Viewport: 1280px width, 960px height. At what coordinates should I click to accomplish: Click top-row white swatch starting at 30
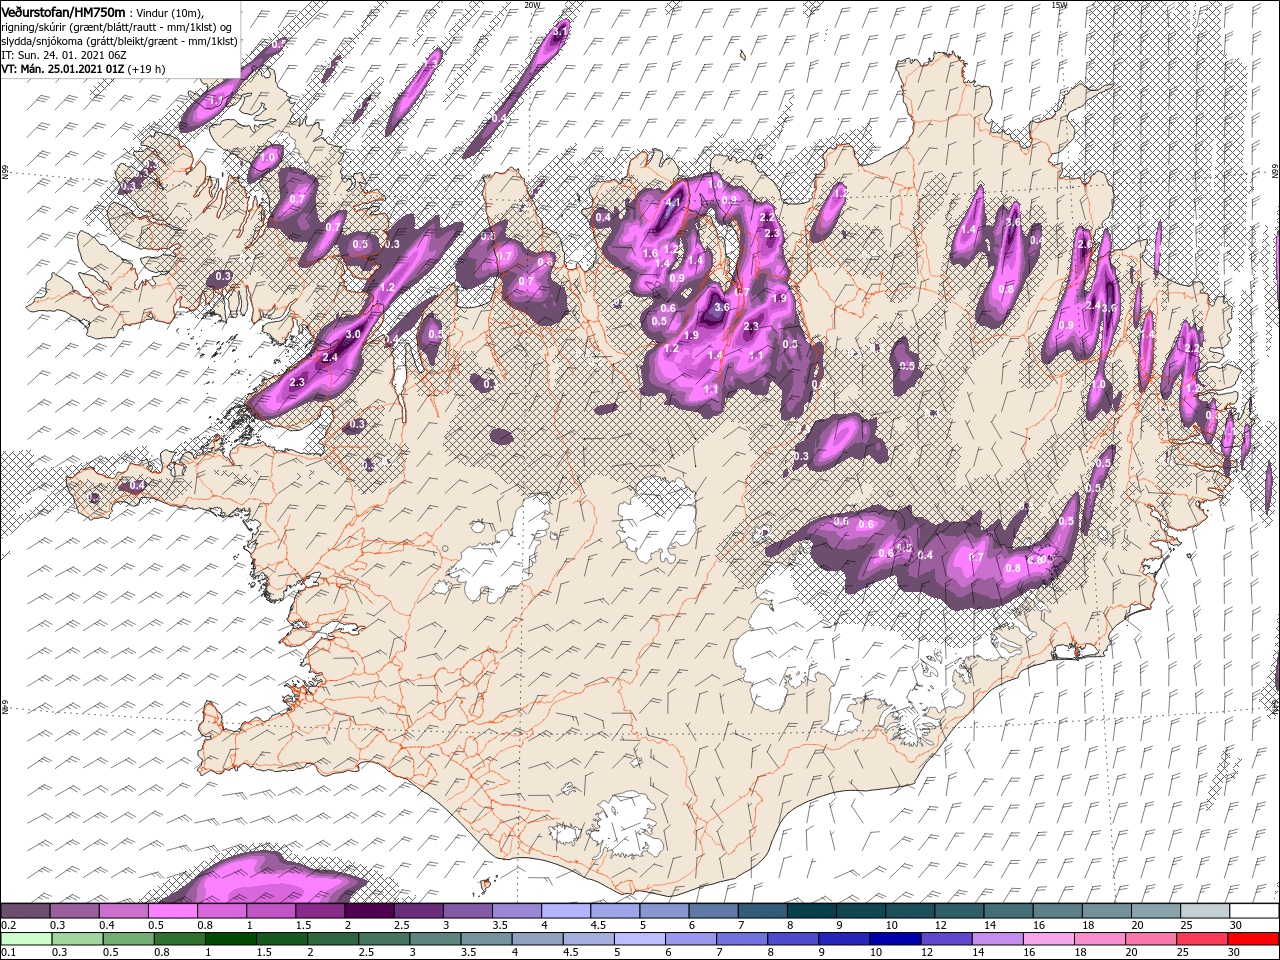1253,911
